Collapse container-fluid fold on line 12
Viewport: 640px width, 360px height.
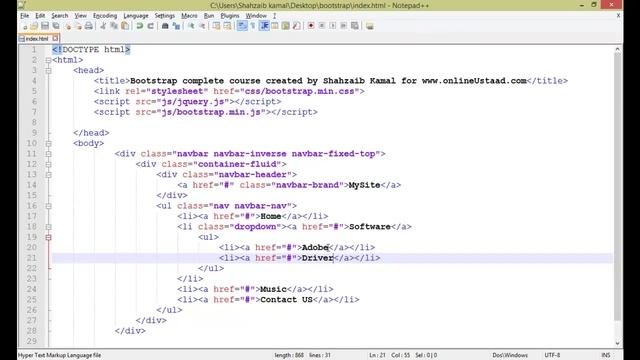coord(49,164)
